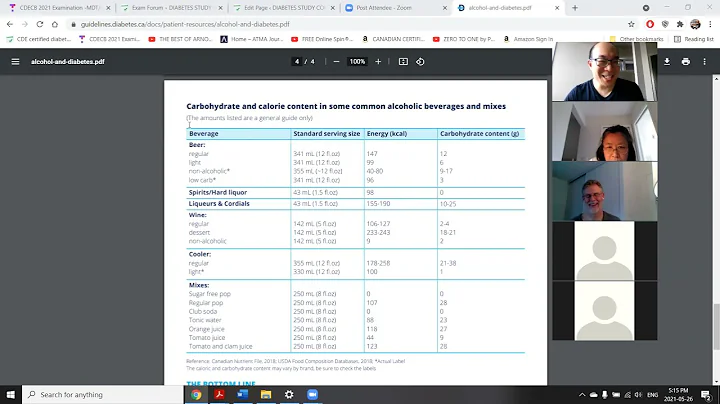720x404 pixels.
Task: Zoom in the PDF with plus button
Action: 378,62
